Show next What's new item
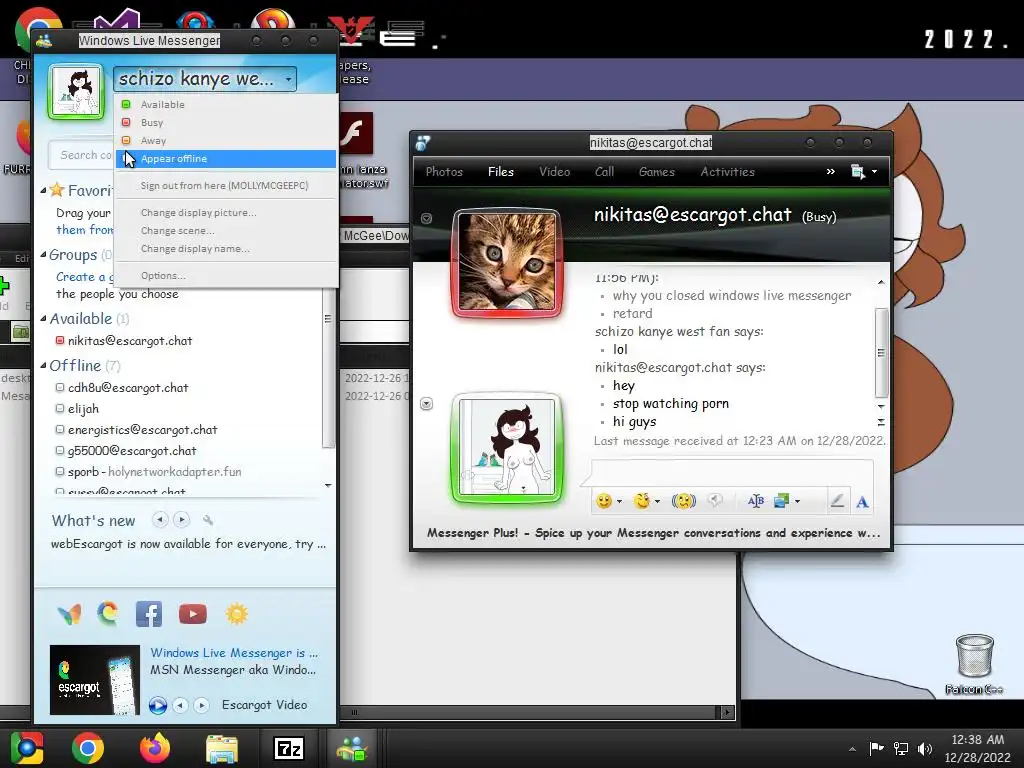 (182, 520)
